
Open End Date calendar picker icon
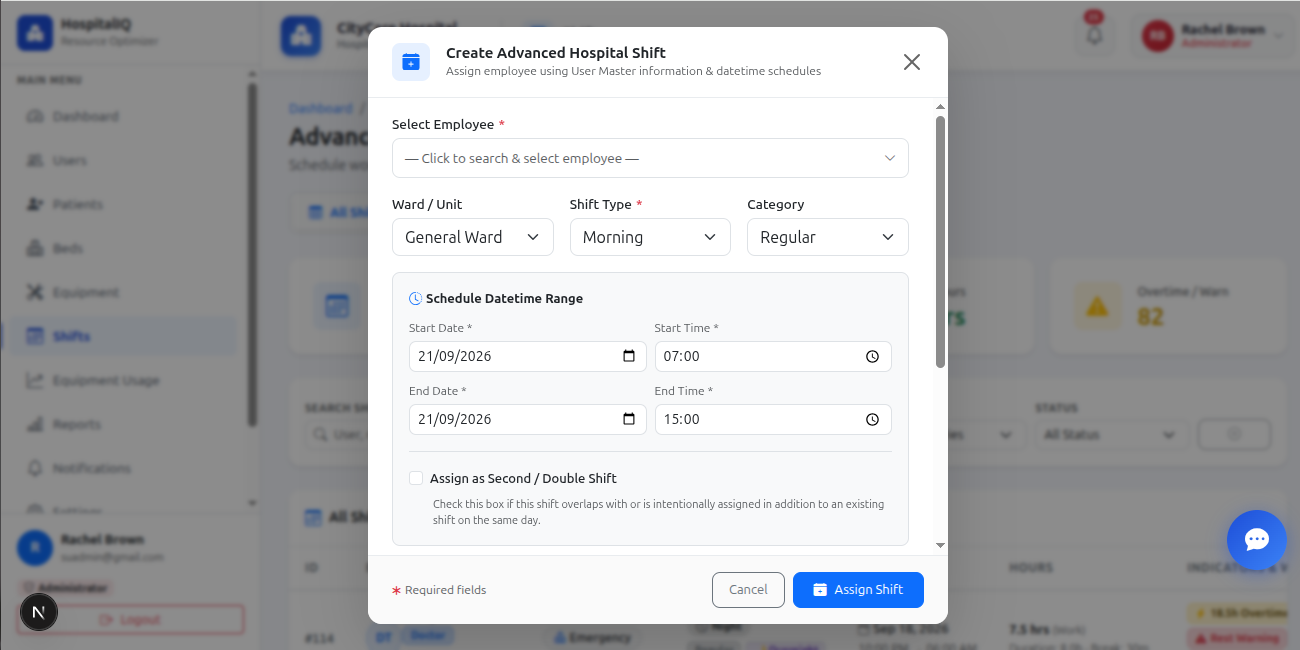[629, 419]
